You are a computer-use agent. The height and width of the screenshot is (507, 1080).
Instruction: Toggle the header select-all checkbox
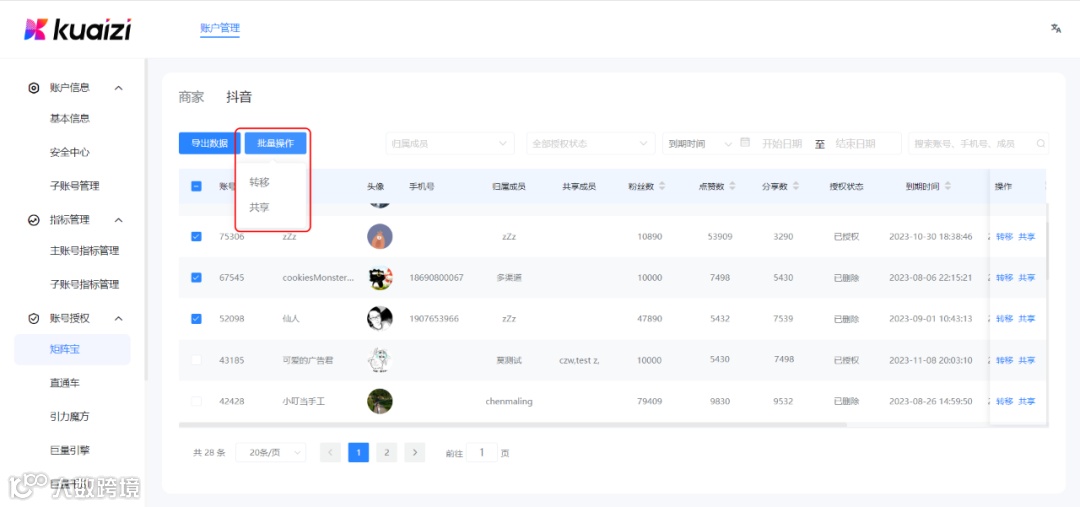[x=196, y=186]
